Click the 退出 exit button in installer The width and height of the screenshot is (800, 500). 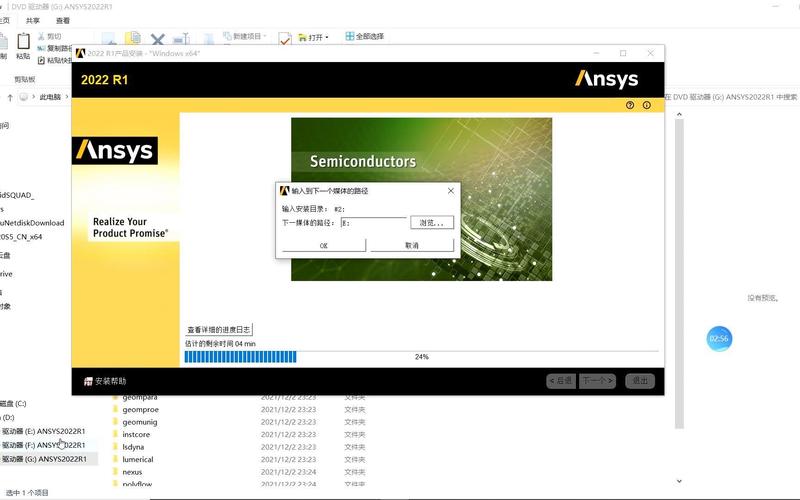(x=640, y=381)
